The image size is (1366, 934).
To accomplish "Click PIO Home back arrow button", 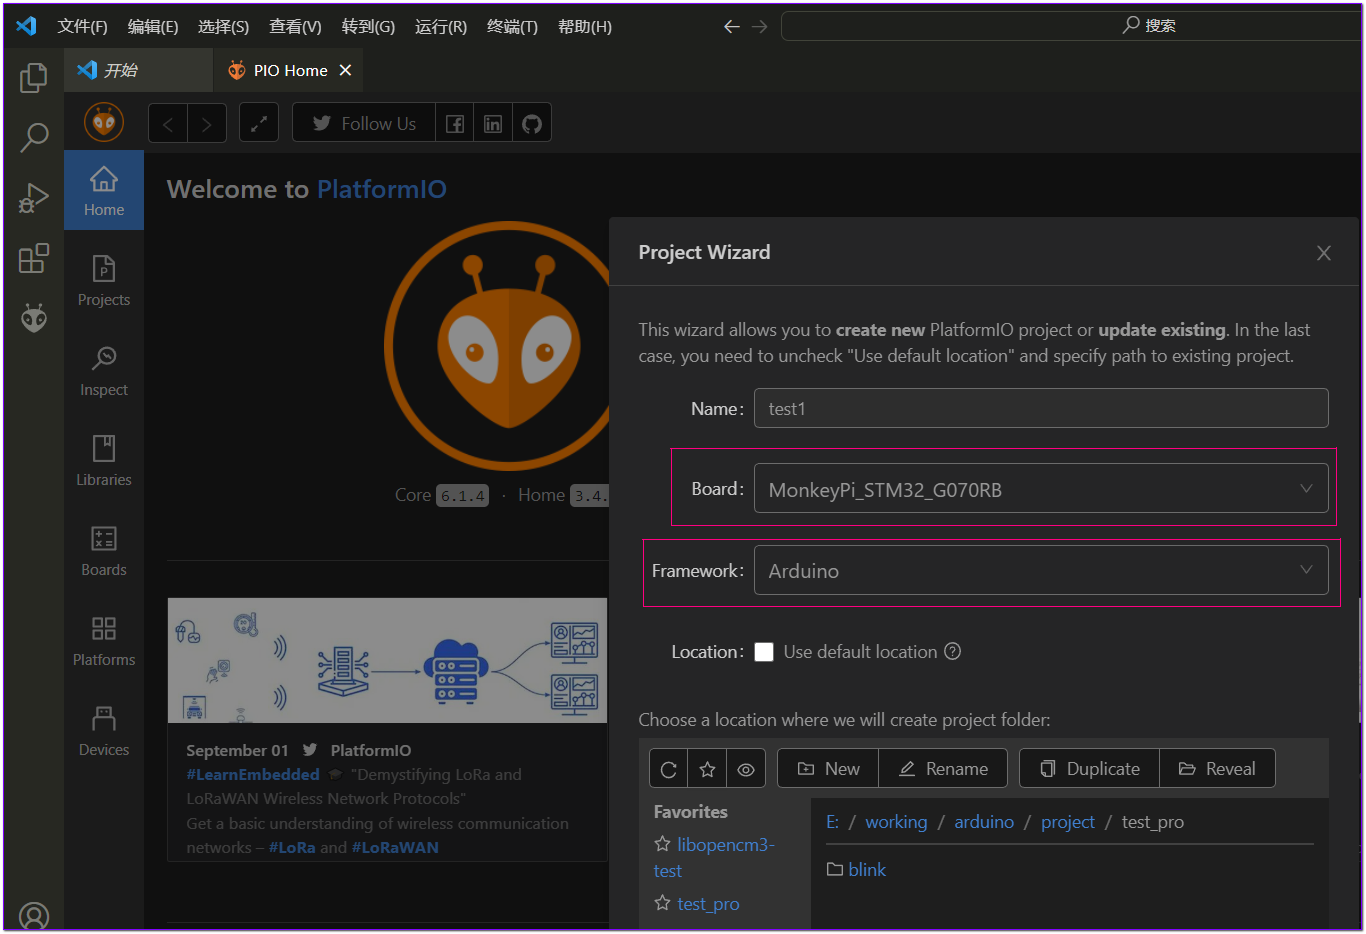I will point(168,123).
